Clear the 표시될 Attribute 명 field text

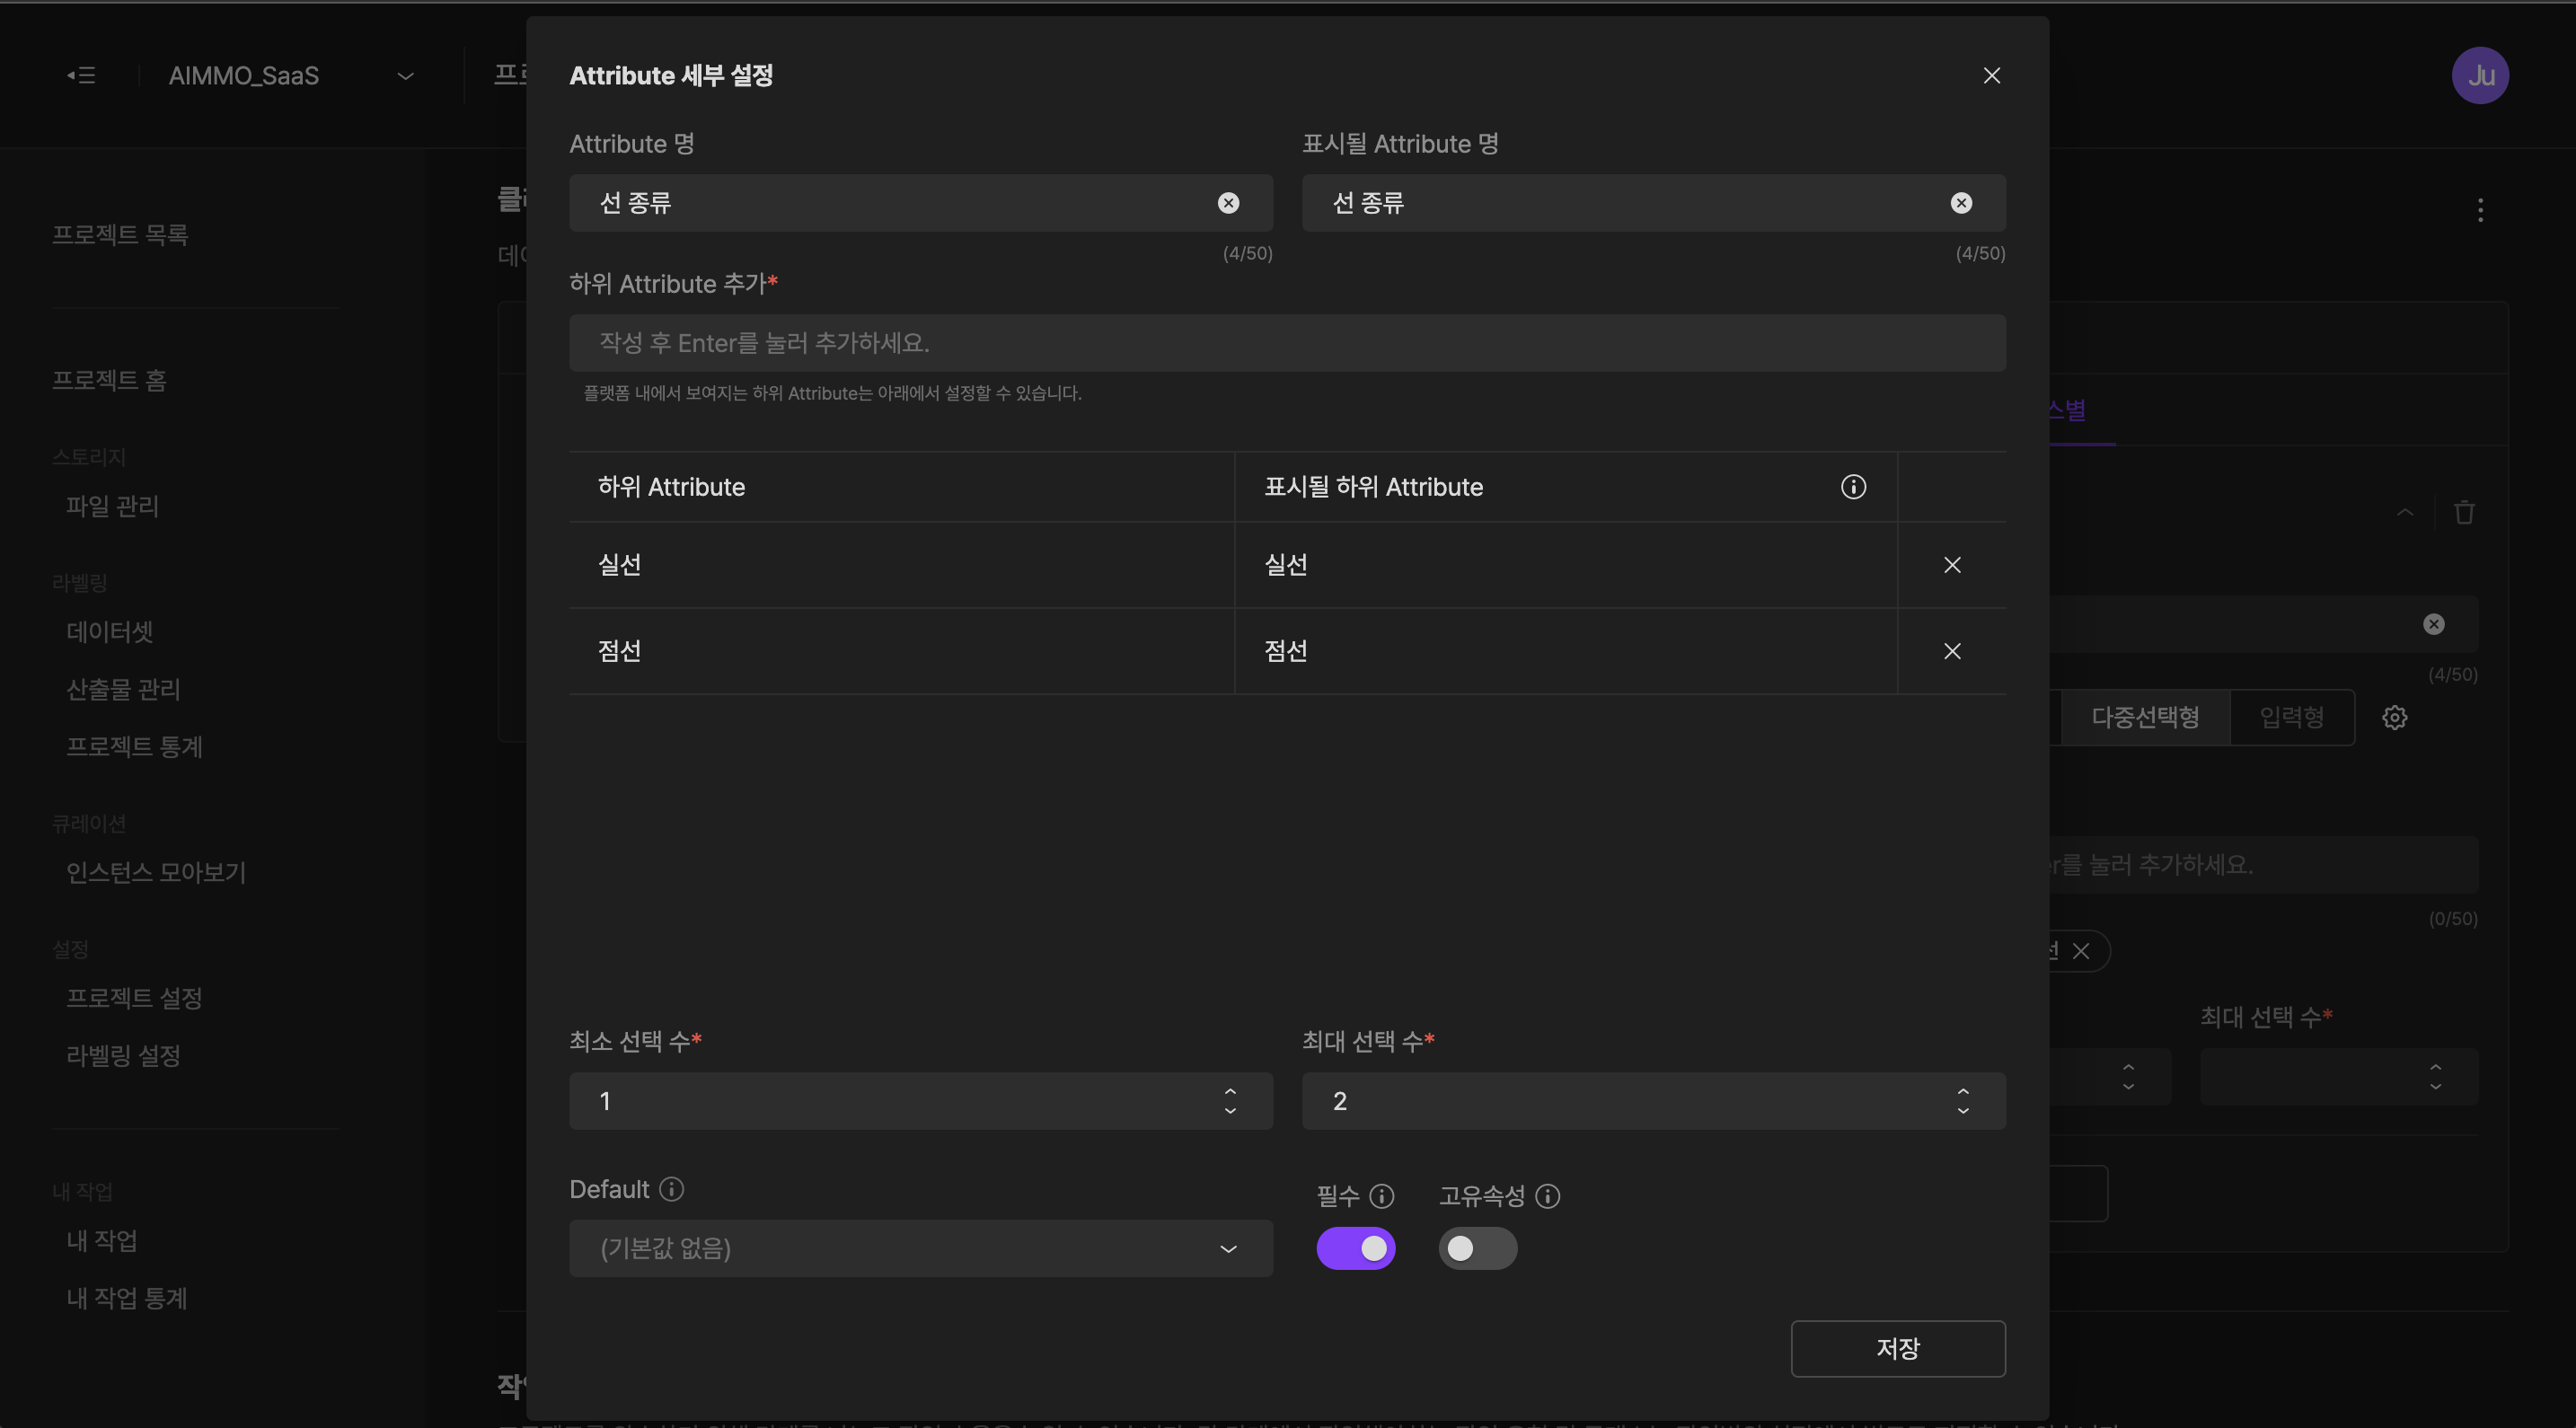(1961, 203)
